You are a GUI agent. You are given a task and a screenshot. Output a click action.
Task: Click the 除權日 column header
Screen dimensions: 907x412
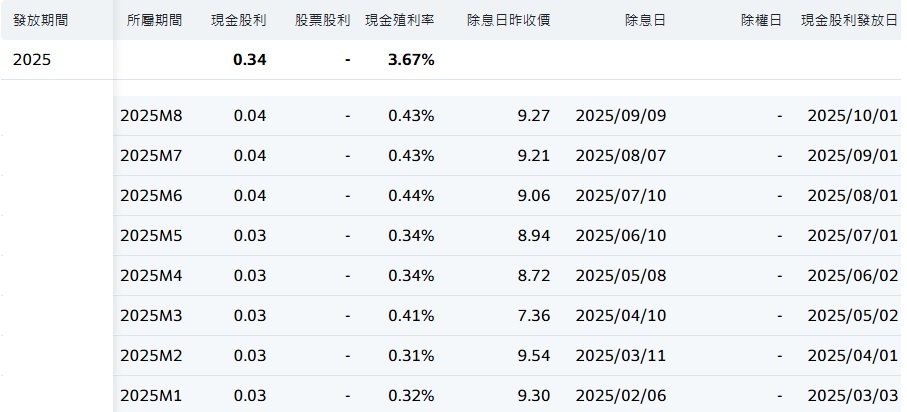(x=761, y=20)
